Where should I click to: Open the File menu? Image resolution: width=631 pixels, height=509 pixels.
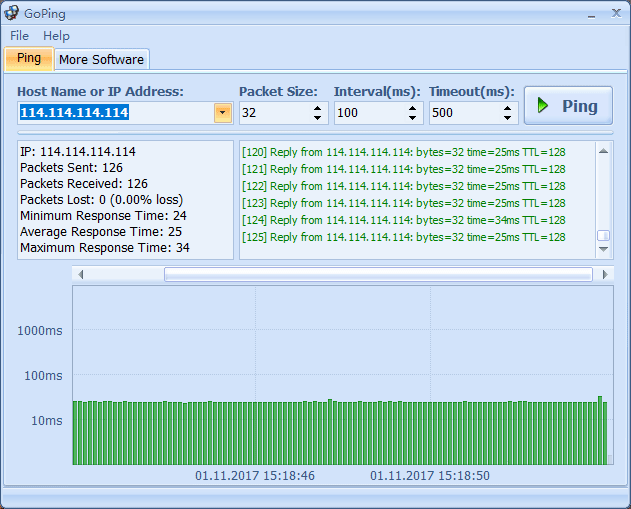coord(19,36)
